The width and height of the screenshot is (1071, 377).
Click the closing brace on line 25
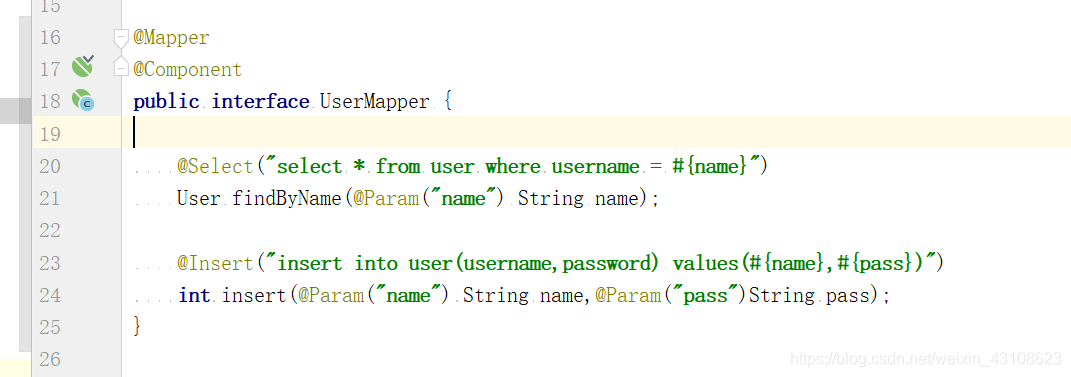pyautogui.click(x=137, y=326)
